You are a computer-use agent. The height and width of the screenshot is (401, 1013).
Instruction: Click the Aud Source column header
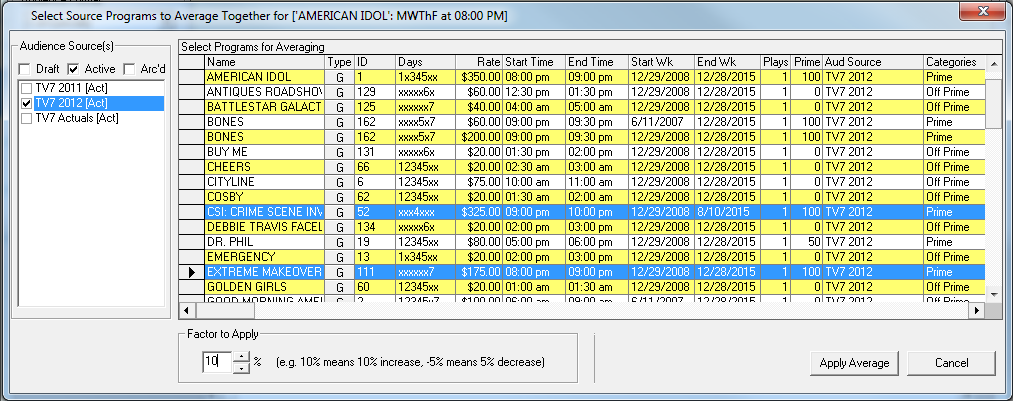[x=871, y=62]
